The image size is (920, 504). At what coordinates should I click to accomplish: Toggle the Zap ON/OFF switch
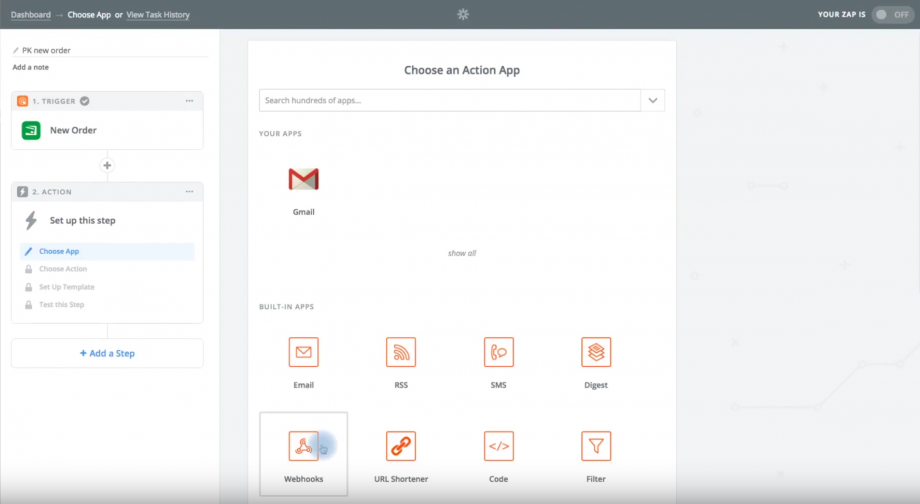tap(892, 15)
